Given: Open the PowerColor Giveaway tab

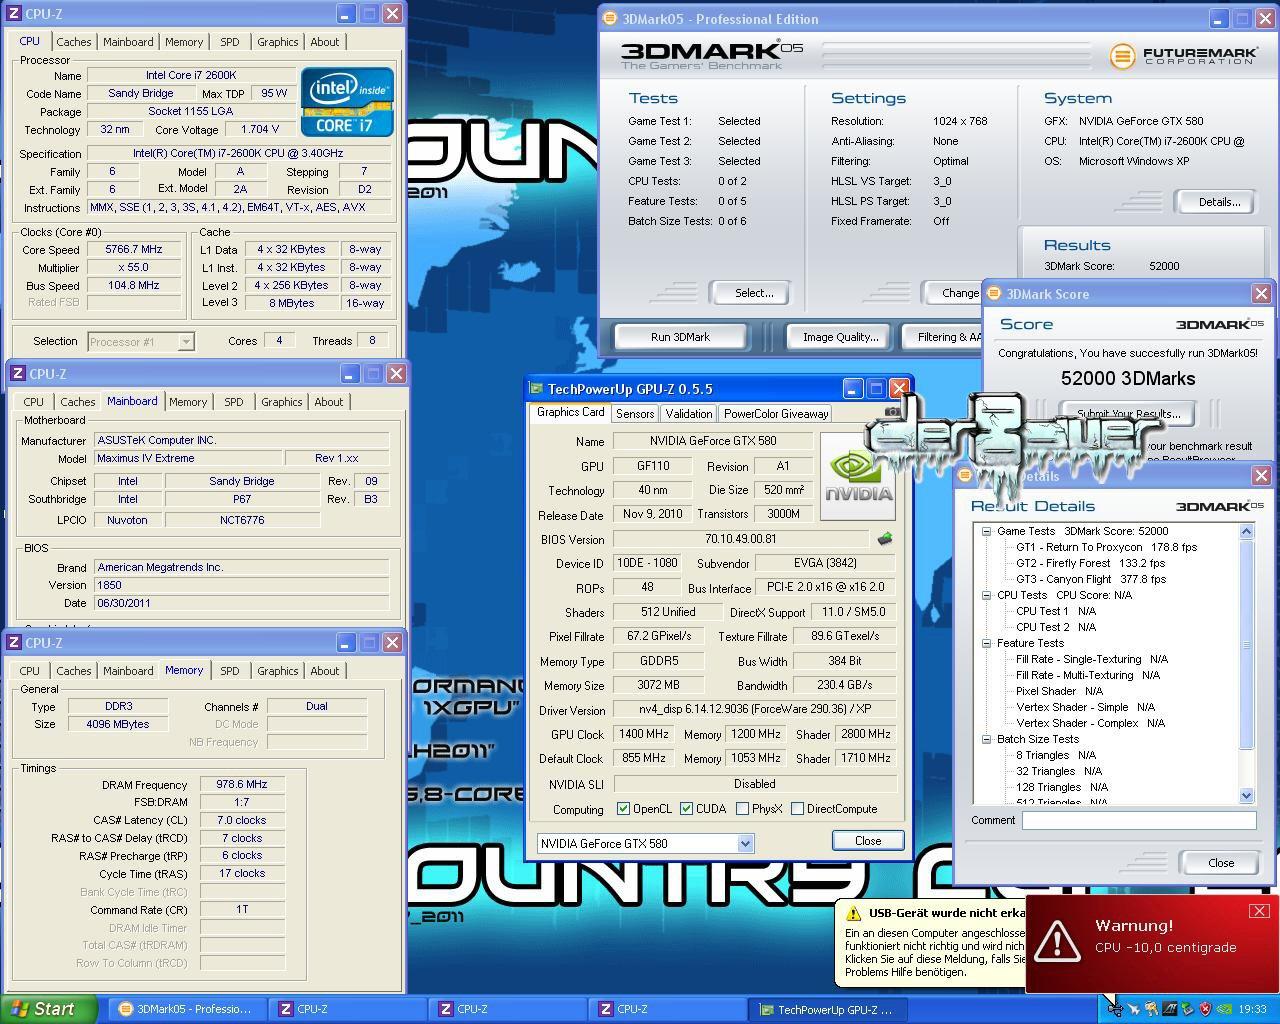Looking at the screenshot, I should coord(776,414).
